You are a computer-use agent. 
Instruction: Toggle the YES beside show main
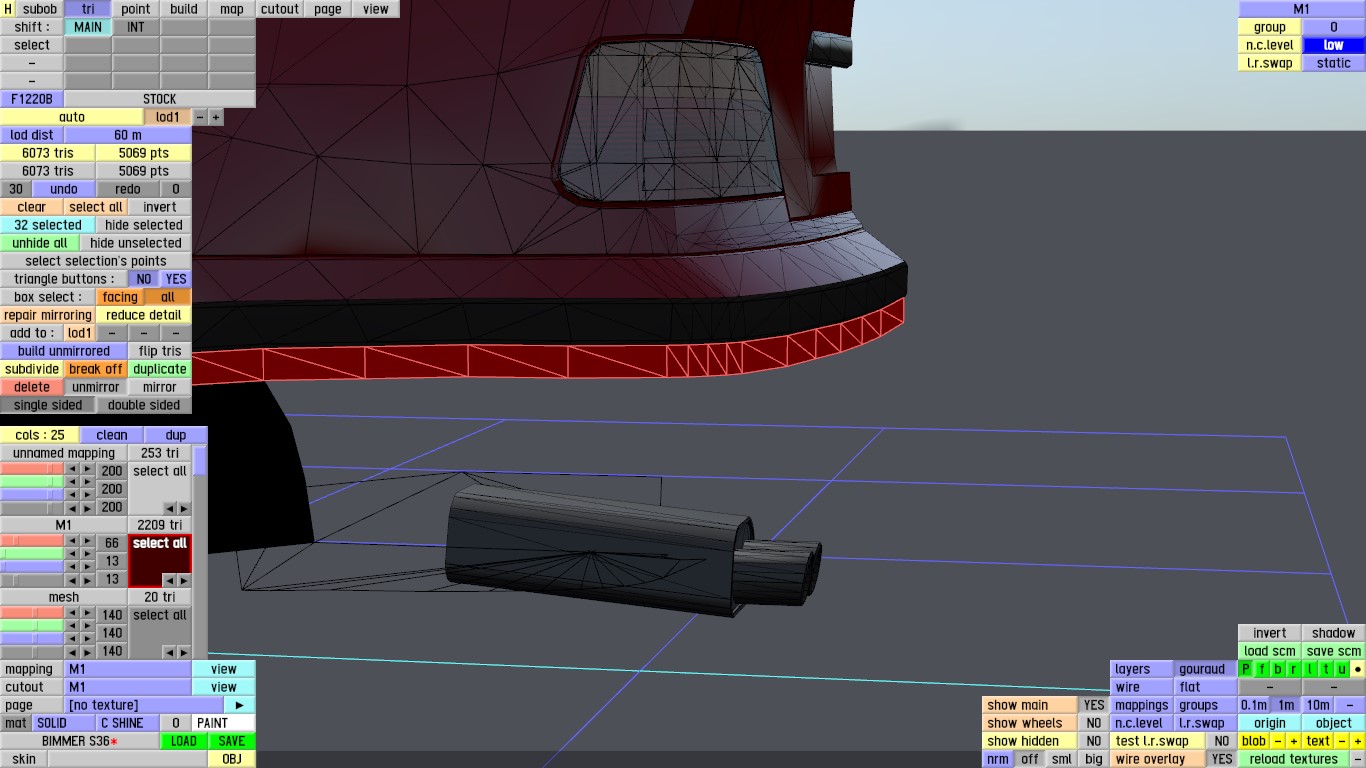click(x=1094, y=705)
